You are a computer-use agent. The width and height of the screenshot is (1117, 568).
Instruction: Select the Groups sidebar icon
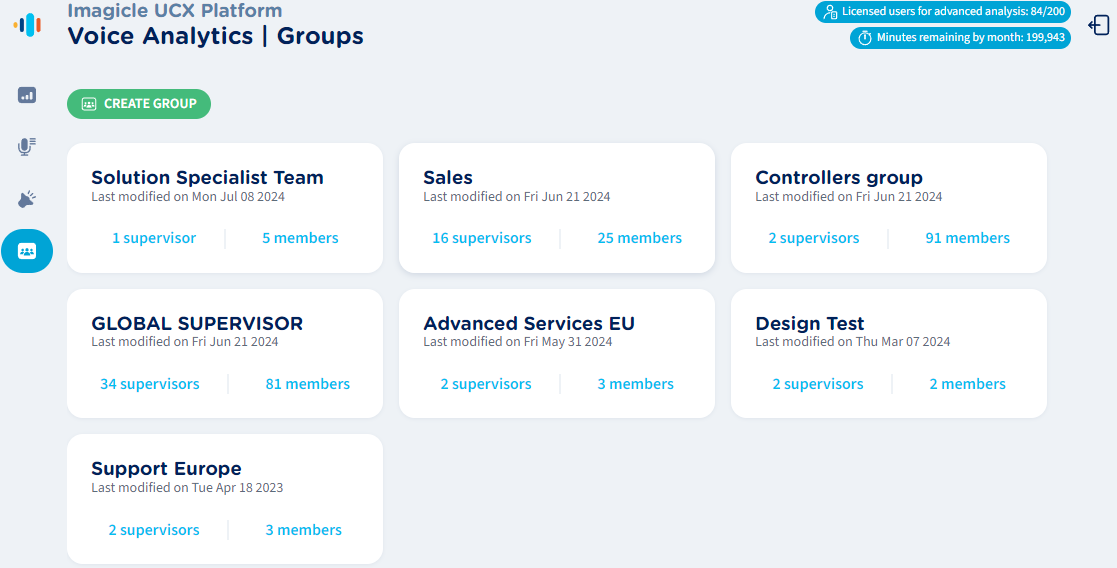click(x=27, y=251)
